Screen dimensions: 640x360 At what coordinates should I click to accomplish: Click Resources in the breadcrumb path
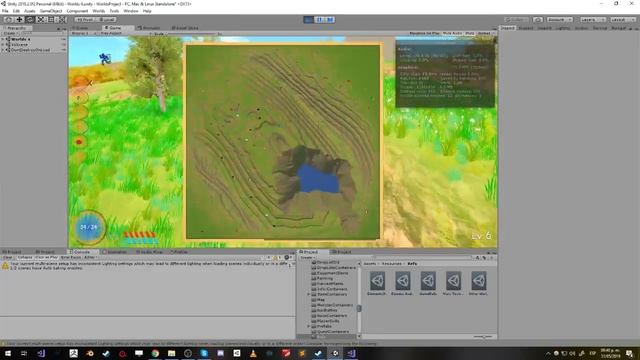click(x=391, y=264)
